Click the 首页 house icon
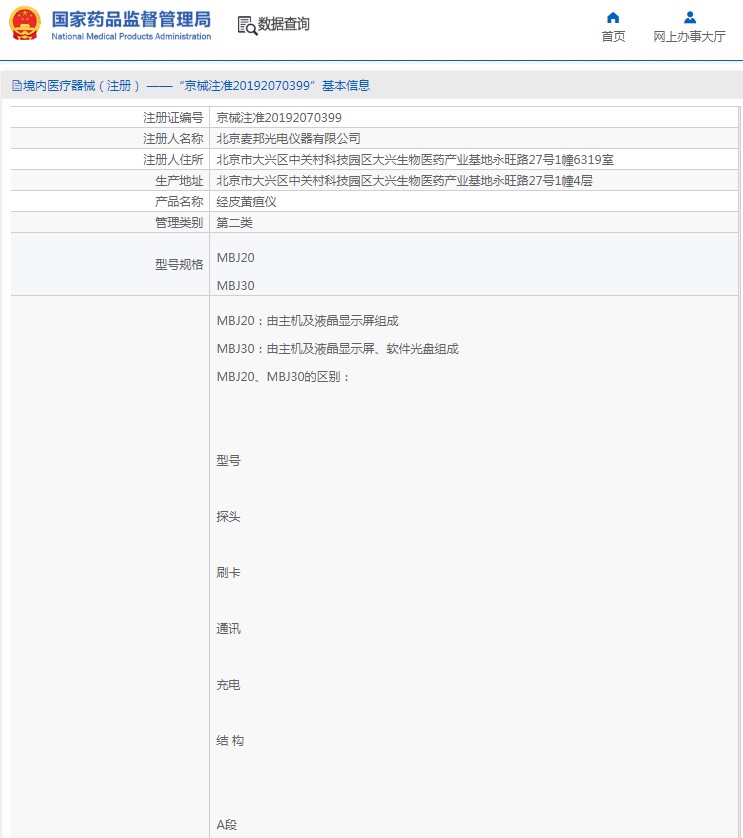 (x=613, y=17)
